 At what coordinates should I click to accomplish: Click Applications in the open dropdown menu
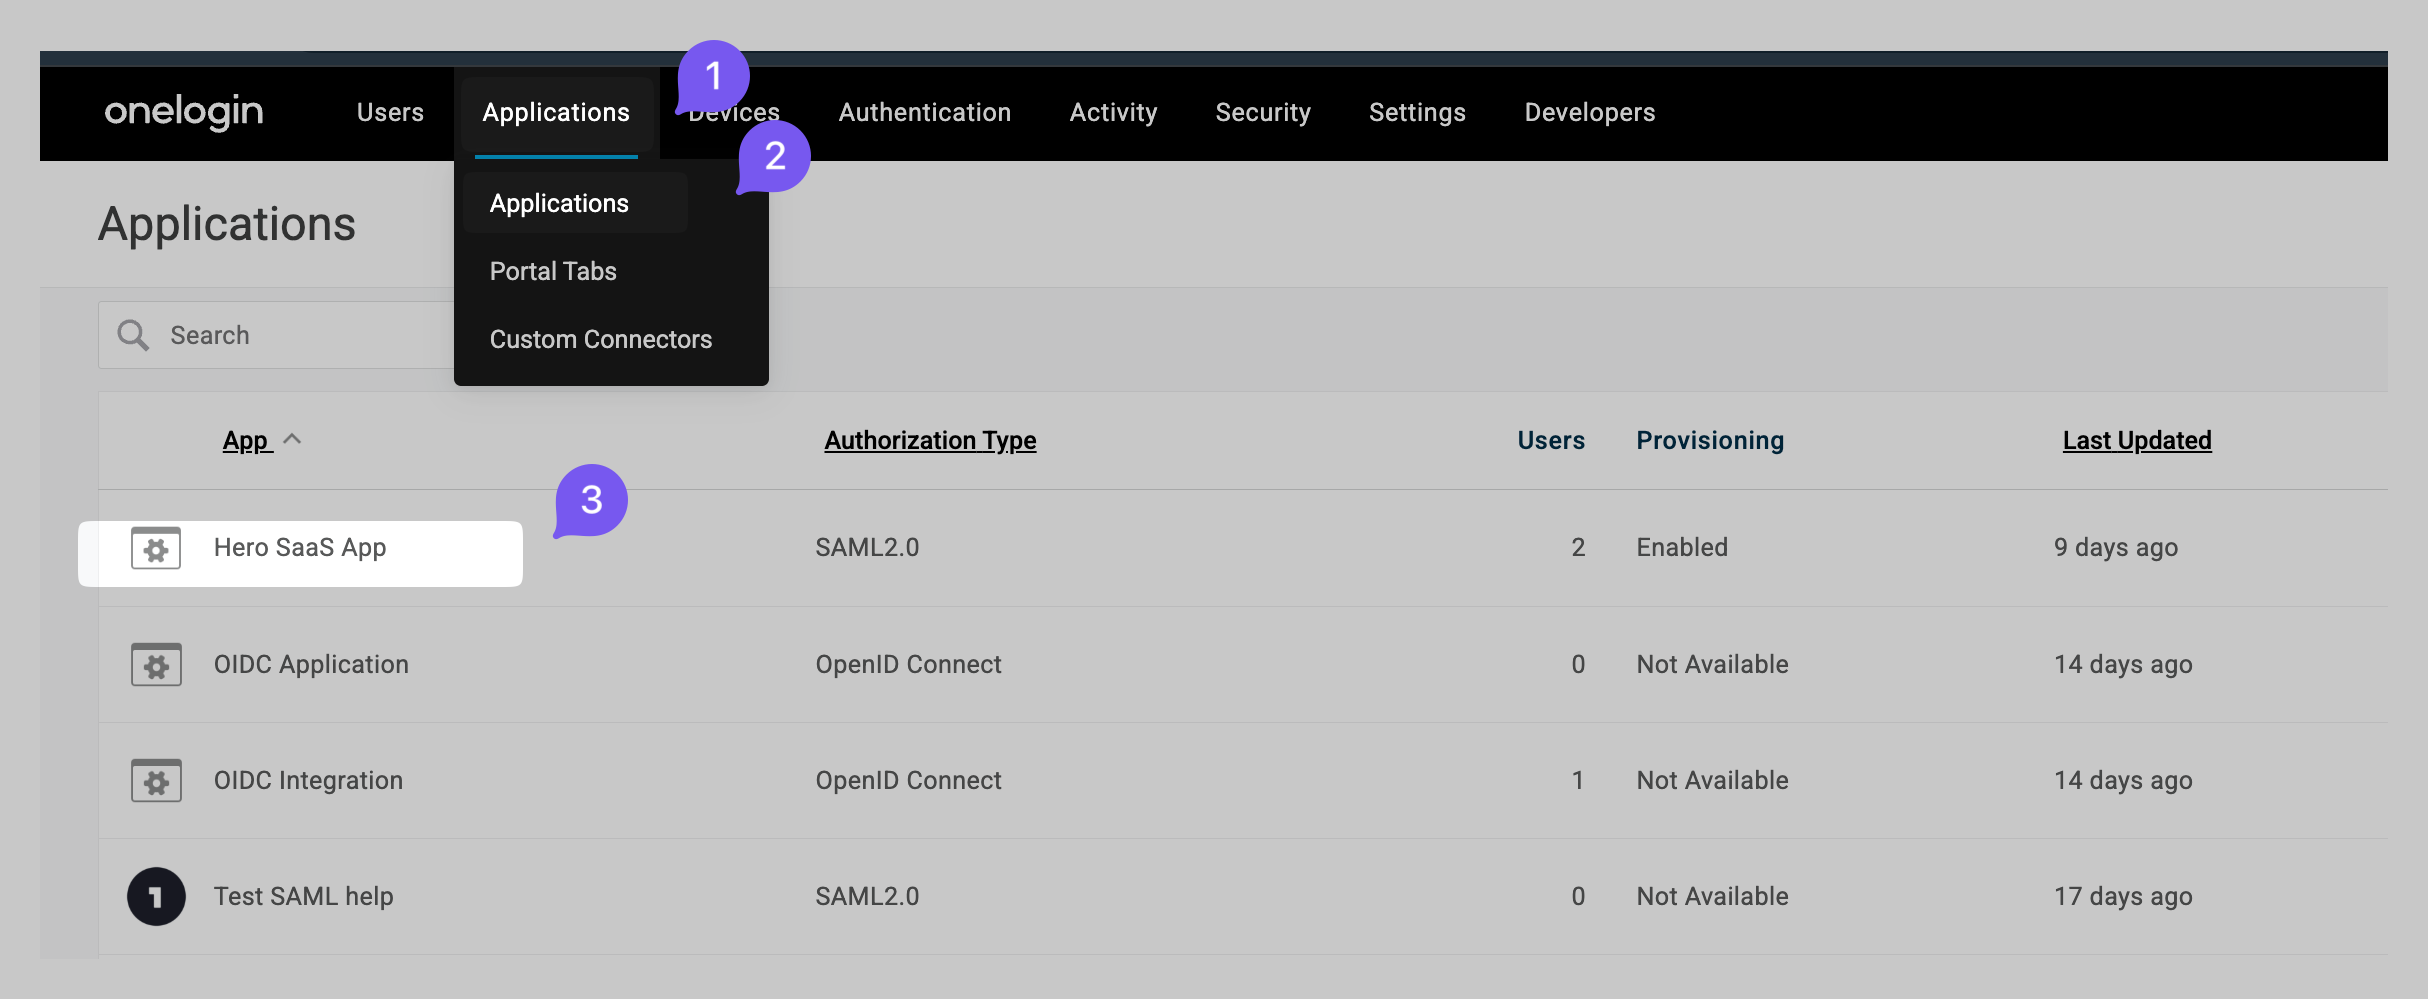[x=559, y=202]
